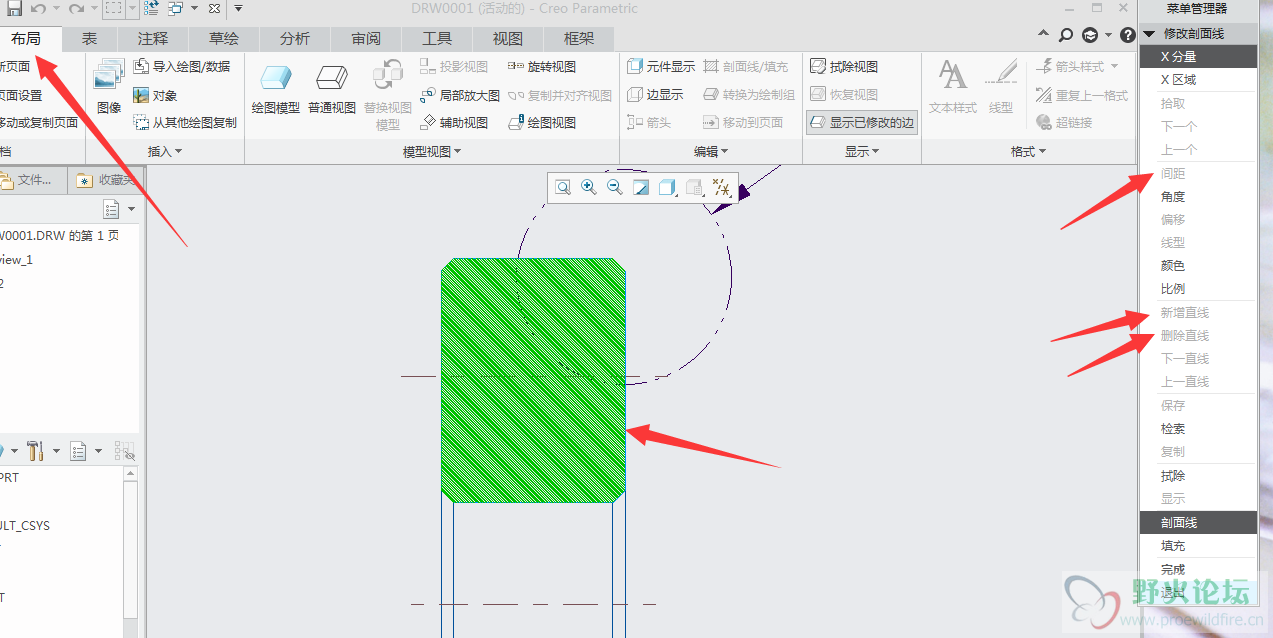Open the 视图 ribbon tab
This screenshot has width=1273, height=638.
[x=508, y=39]
